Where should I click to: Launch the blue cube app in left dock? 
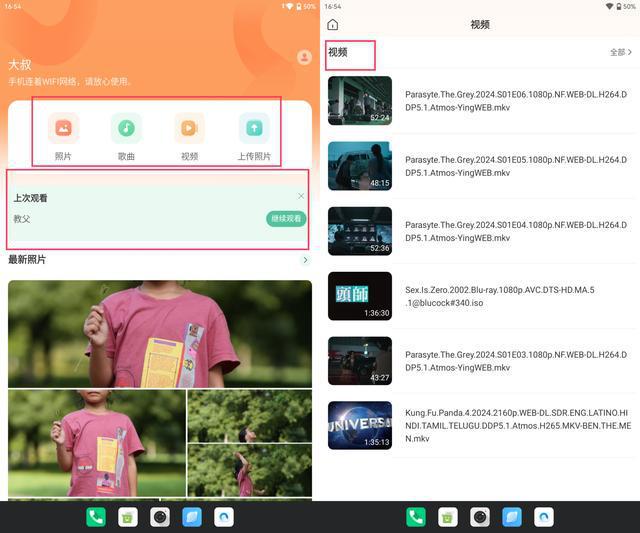click(192, 517)
